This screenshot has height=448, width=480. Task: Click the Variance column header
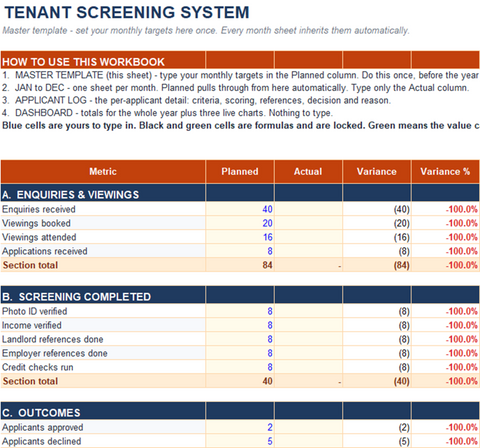(377, 171)
